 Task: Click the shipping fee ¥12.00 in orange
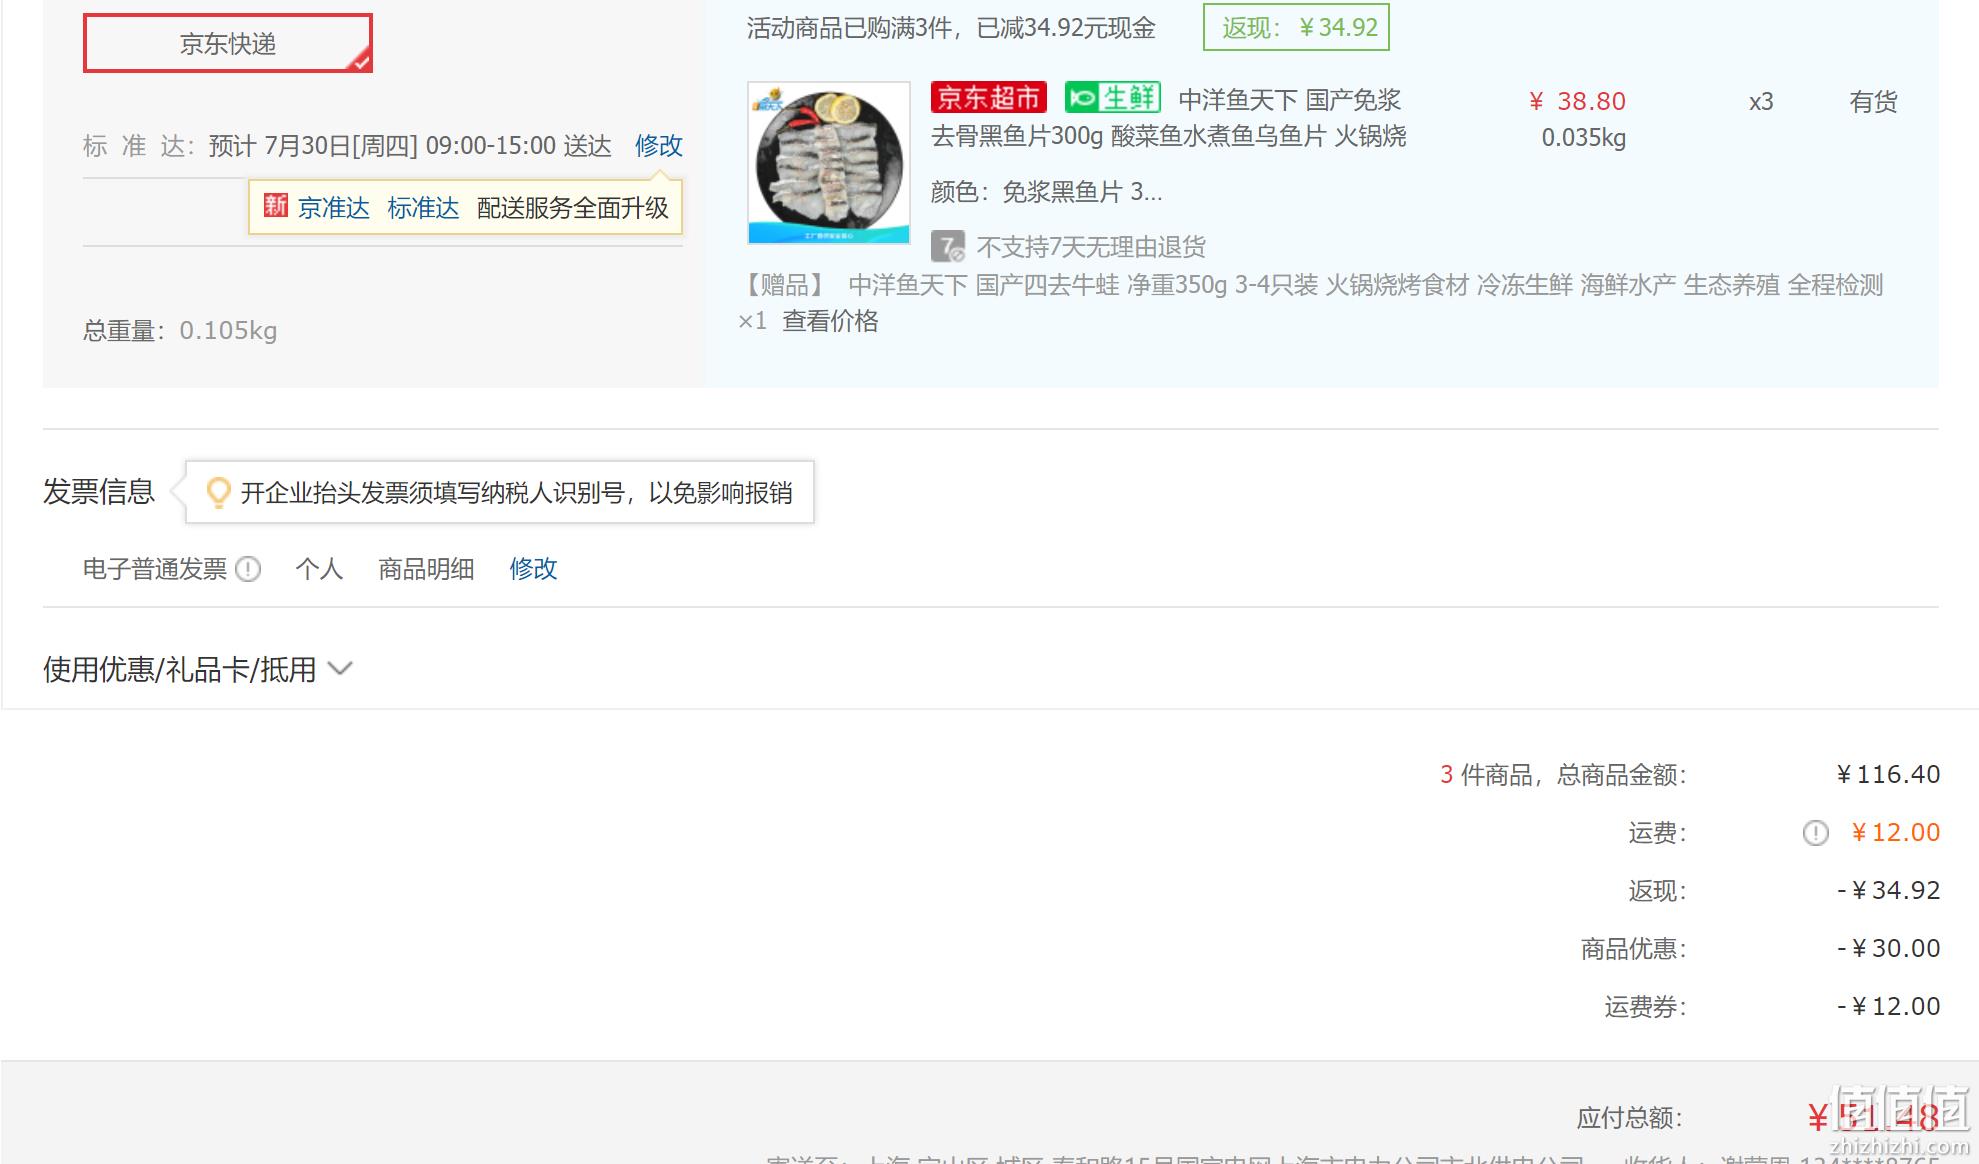coord(1895,833)
